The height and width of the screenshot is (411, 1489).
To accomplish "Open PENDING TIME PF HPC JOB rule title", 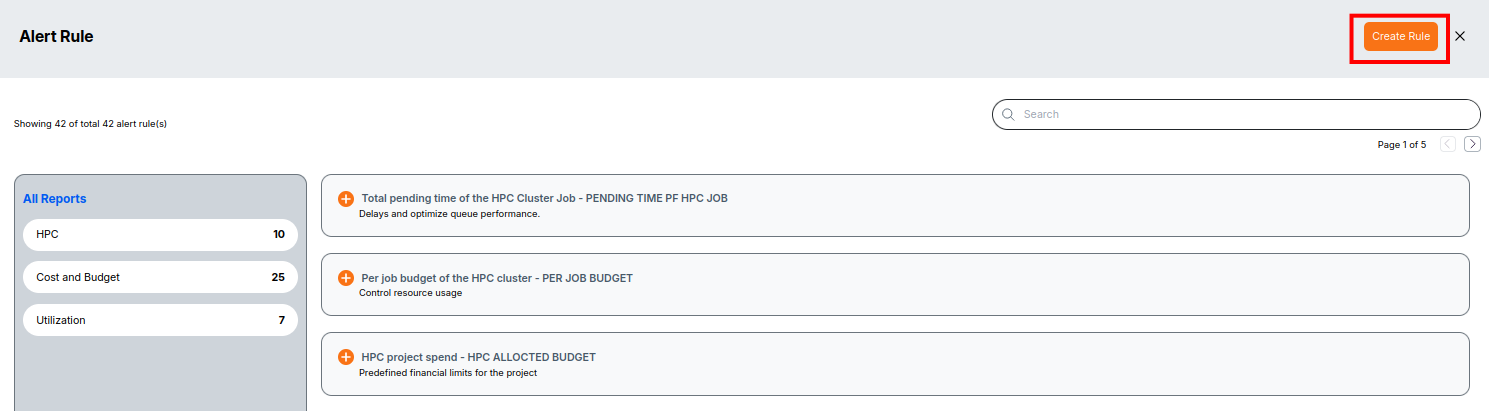I will 544,198.
